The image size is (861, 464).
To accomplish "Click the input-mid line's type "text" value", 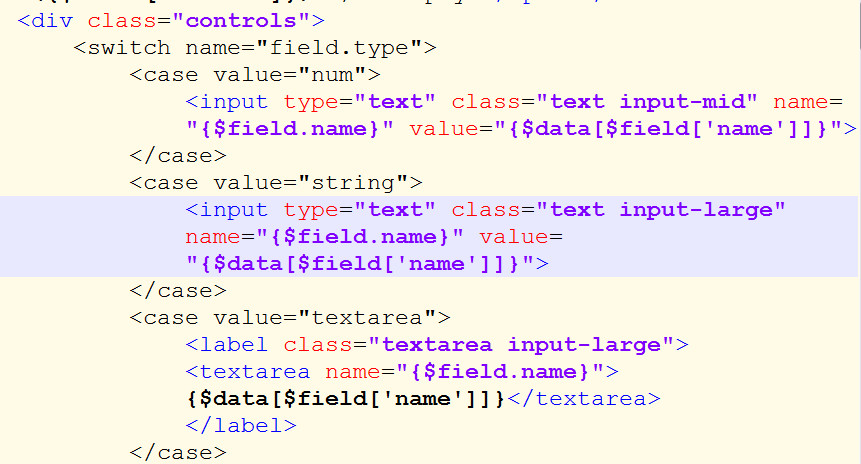I will (x=402, y=102).
